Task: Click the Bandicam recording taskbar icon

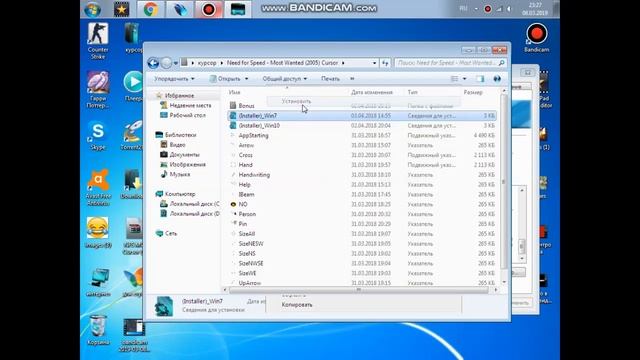Action: [208, 9]
